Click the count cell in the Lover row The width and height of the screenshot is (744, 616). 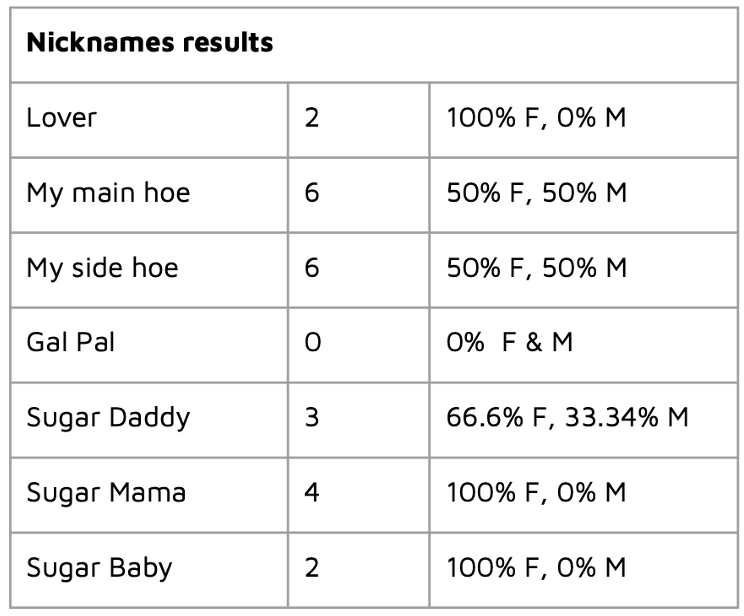tap(311, 118)
